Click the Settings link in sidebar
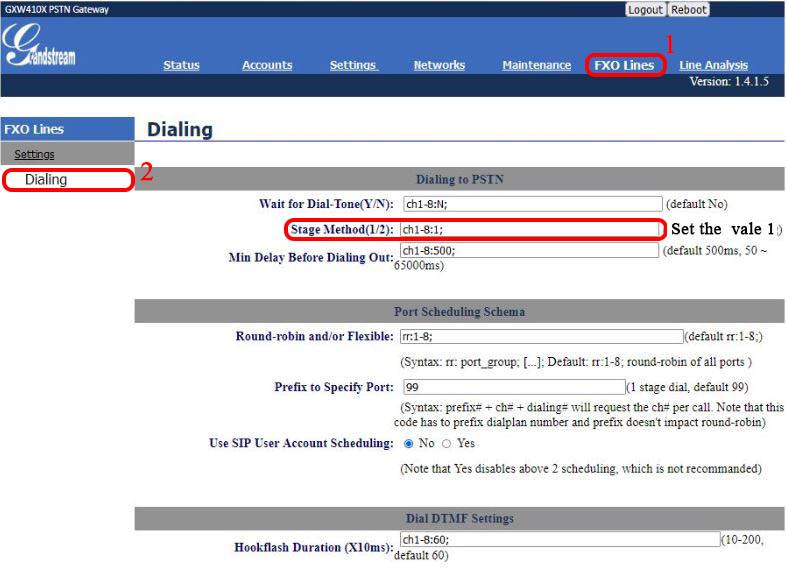786x576 pixels. tap(35, 154)
